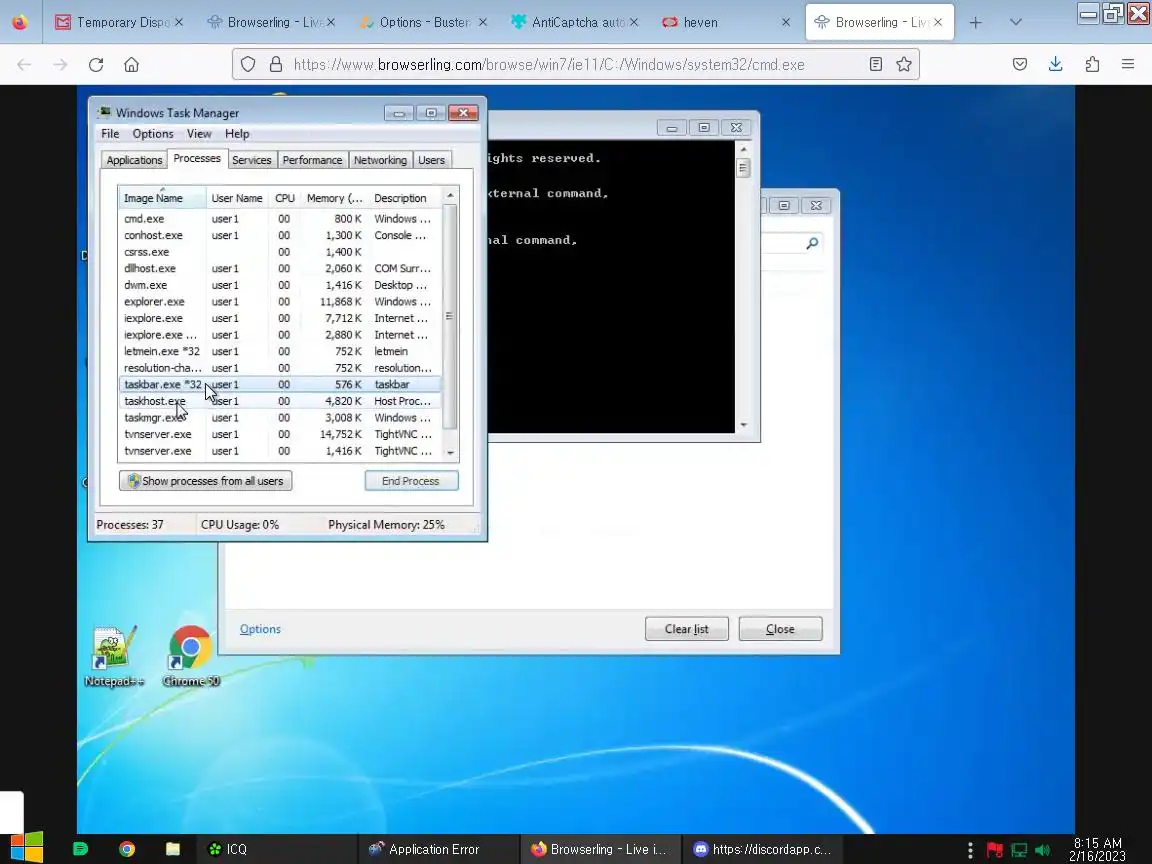1152x864 pixels.
Task: Switch to Performance tab
Action: pos(312,160)
